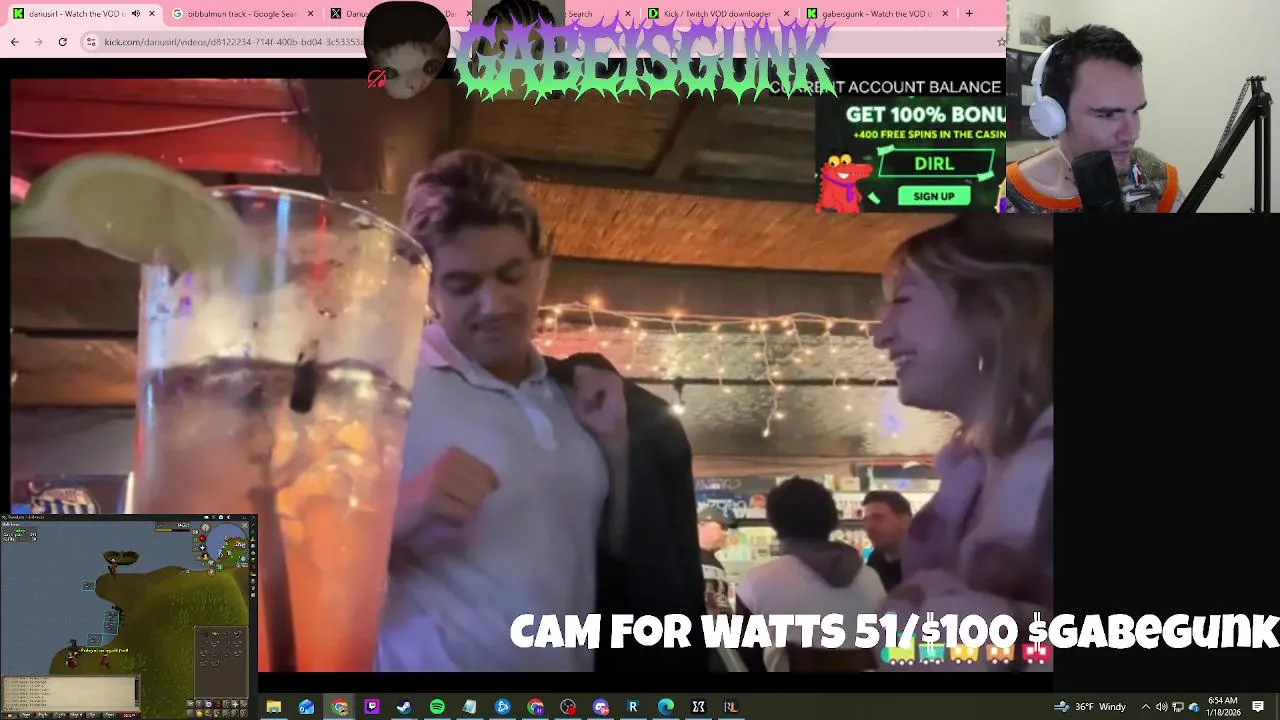Mute the danusirl tab via speaker icon
This screenshot has width=1280, height=720.
point(136,13)
